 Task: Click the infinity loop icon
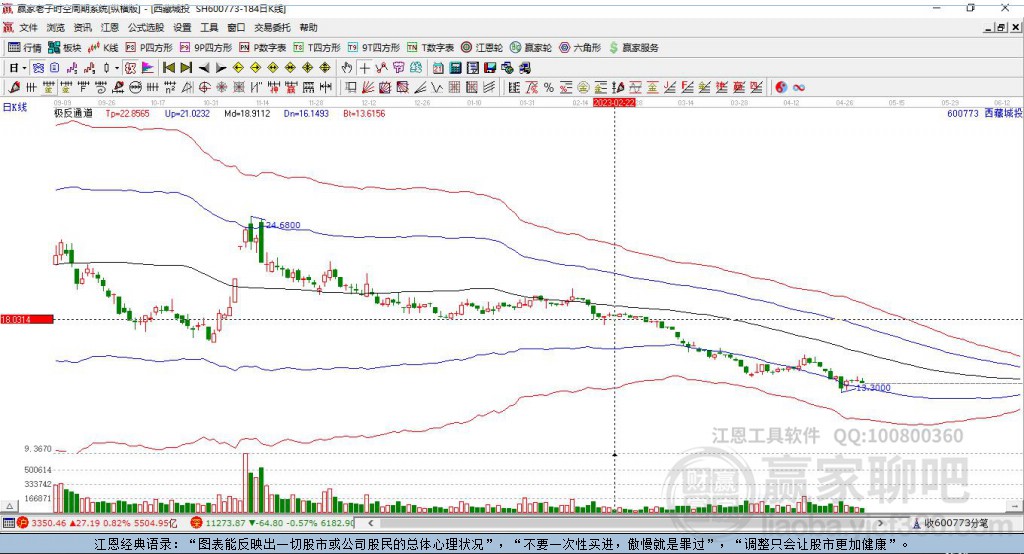click(x=798, y=87)
